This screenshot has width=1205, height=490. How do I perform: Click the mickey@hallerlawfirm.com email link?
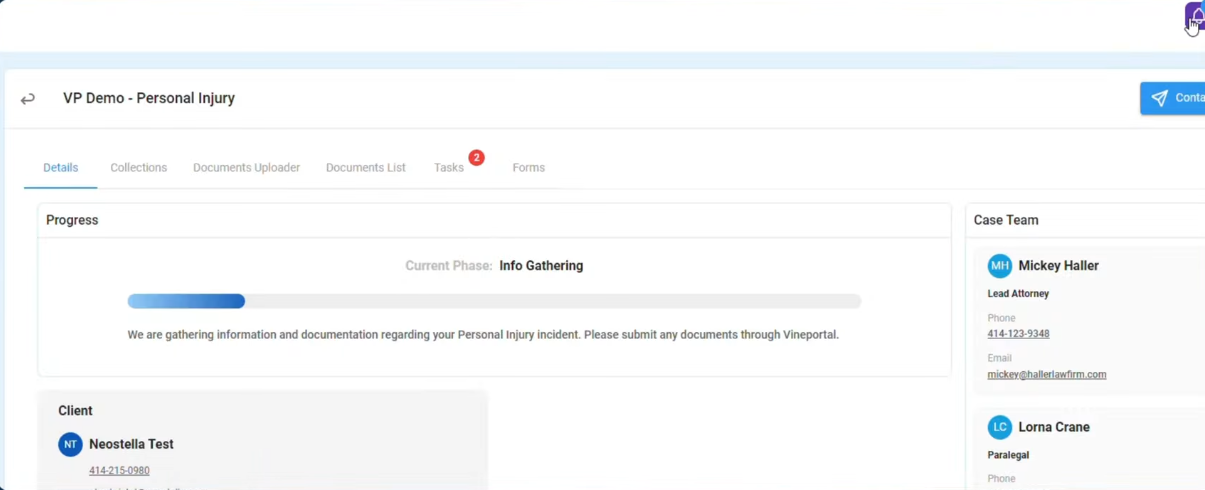coord(1046,375)
